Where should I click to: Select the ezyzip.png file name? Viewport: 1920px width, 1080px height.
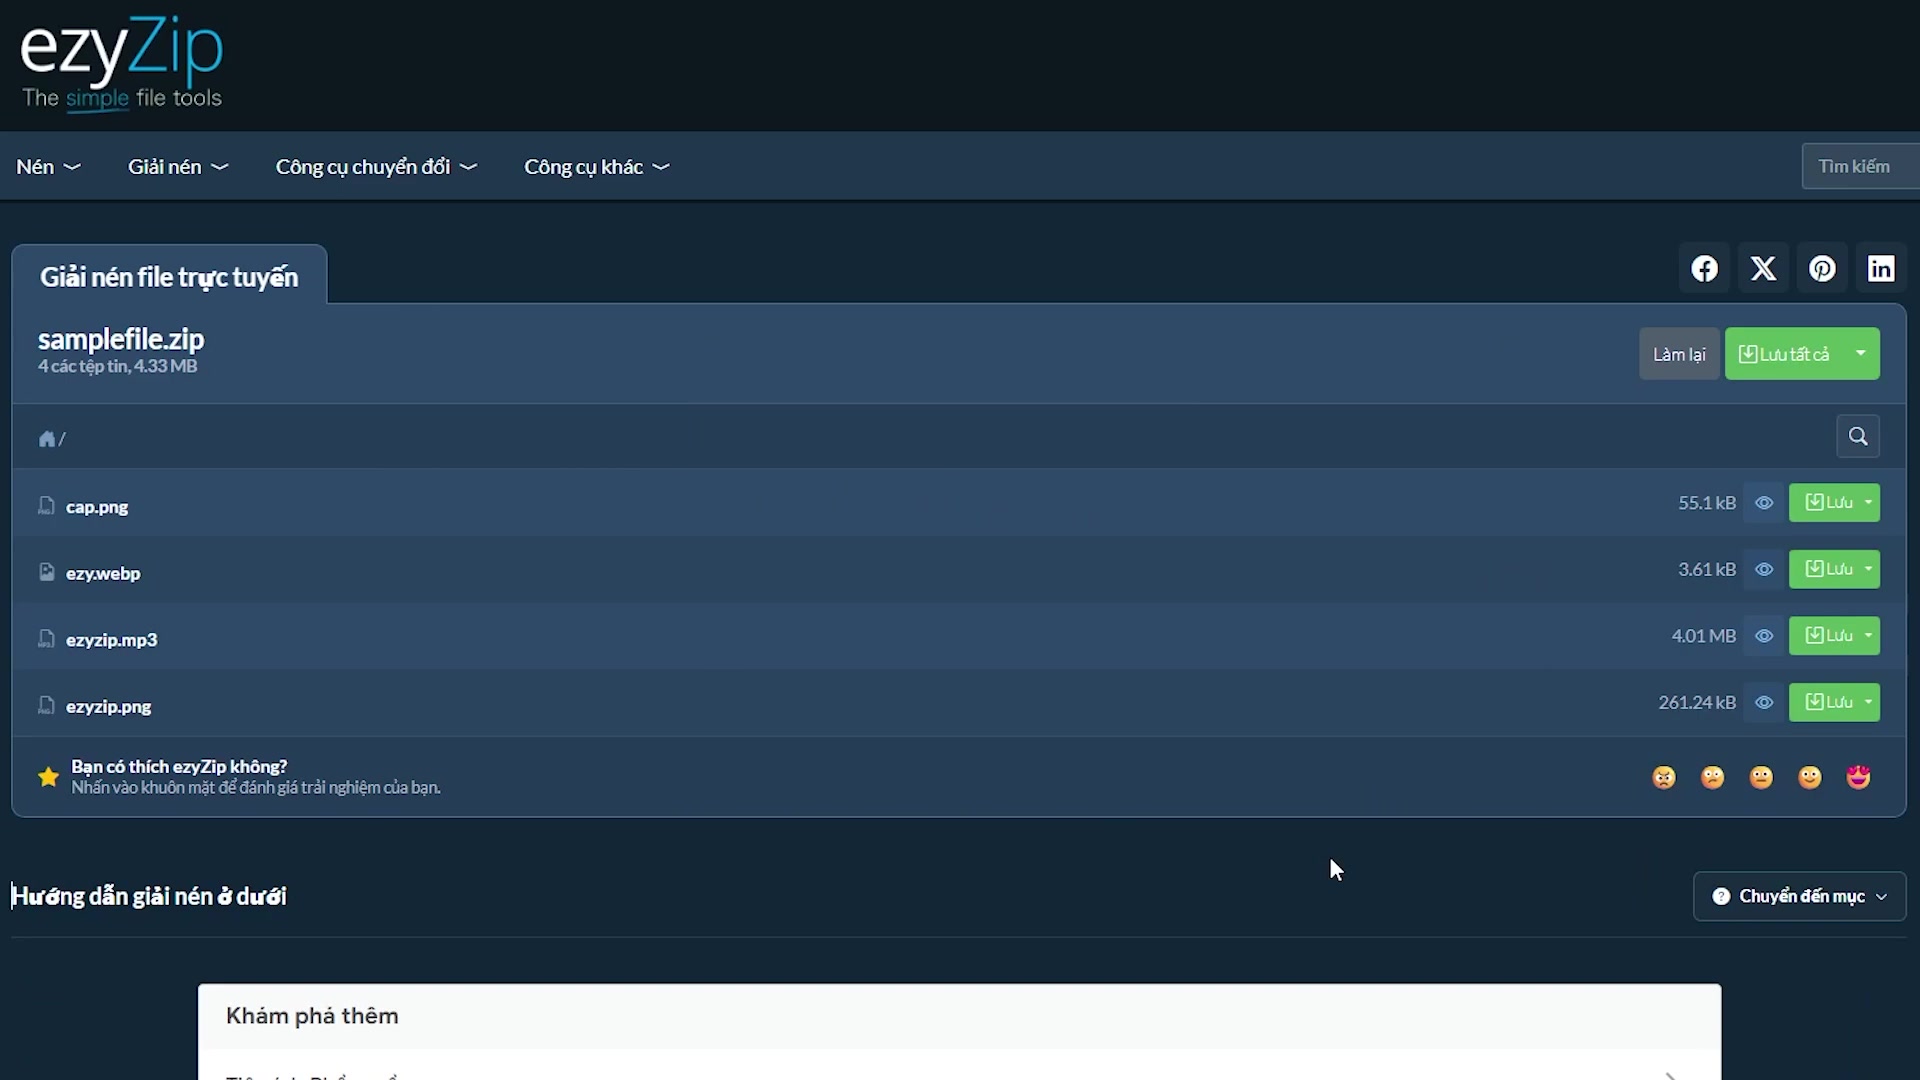(x=109, y=706)
